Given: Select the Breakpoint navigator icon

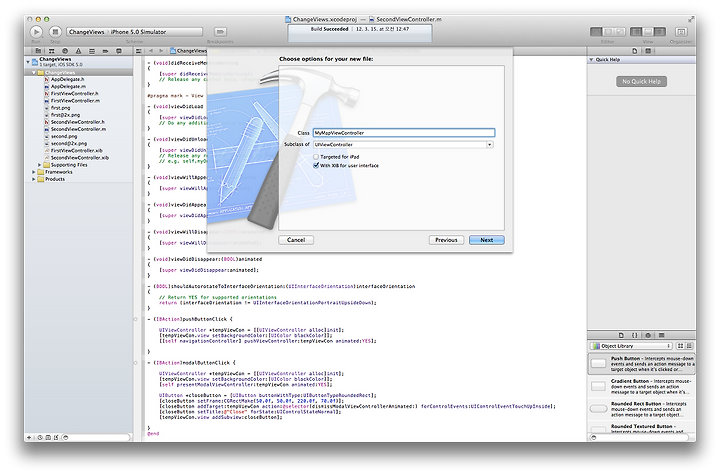Looking at the screenshot, I should click(105, 51).
